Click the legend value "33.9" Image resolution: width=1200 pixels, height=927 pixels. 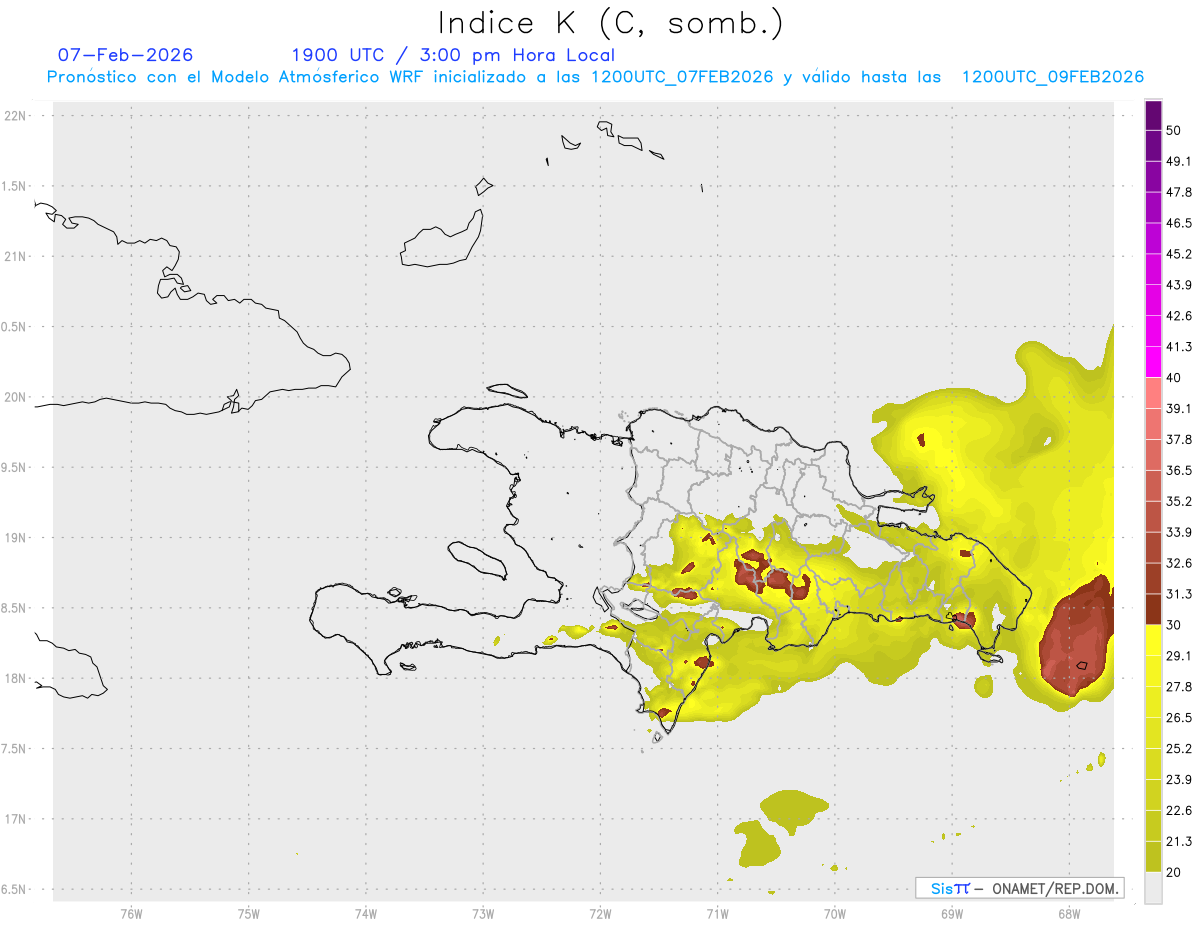(1179, 532)
